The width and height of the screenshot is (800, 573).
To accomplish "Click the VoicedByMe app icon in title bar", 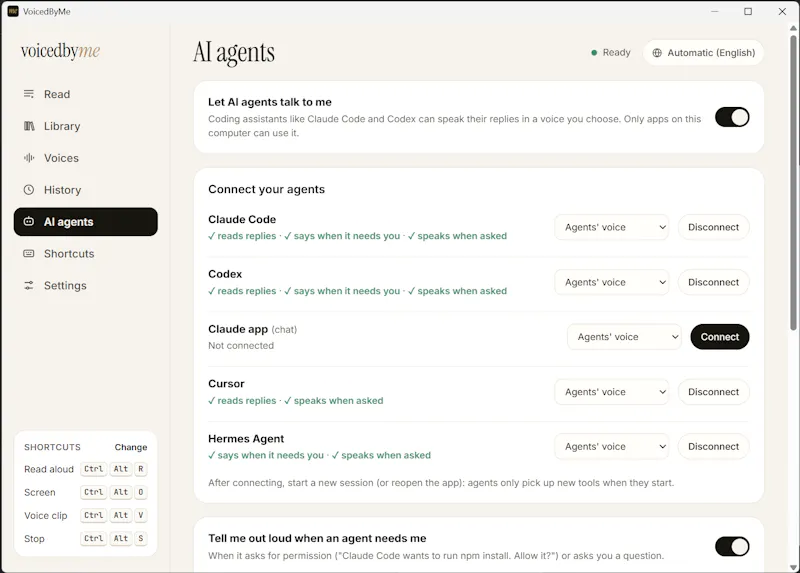I will (x=13, y=11).
